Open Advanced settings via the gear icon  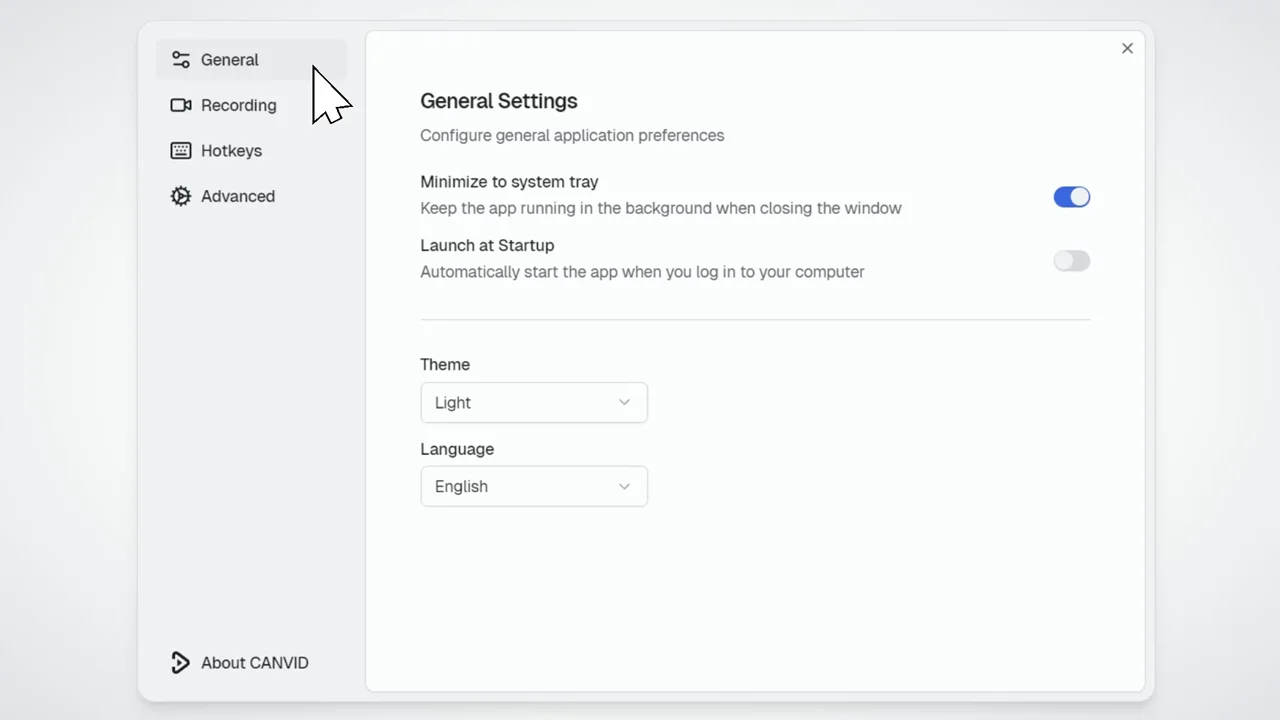point(180,196)
